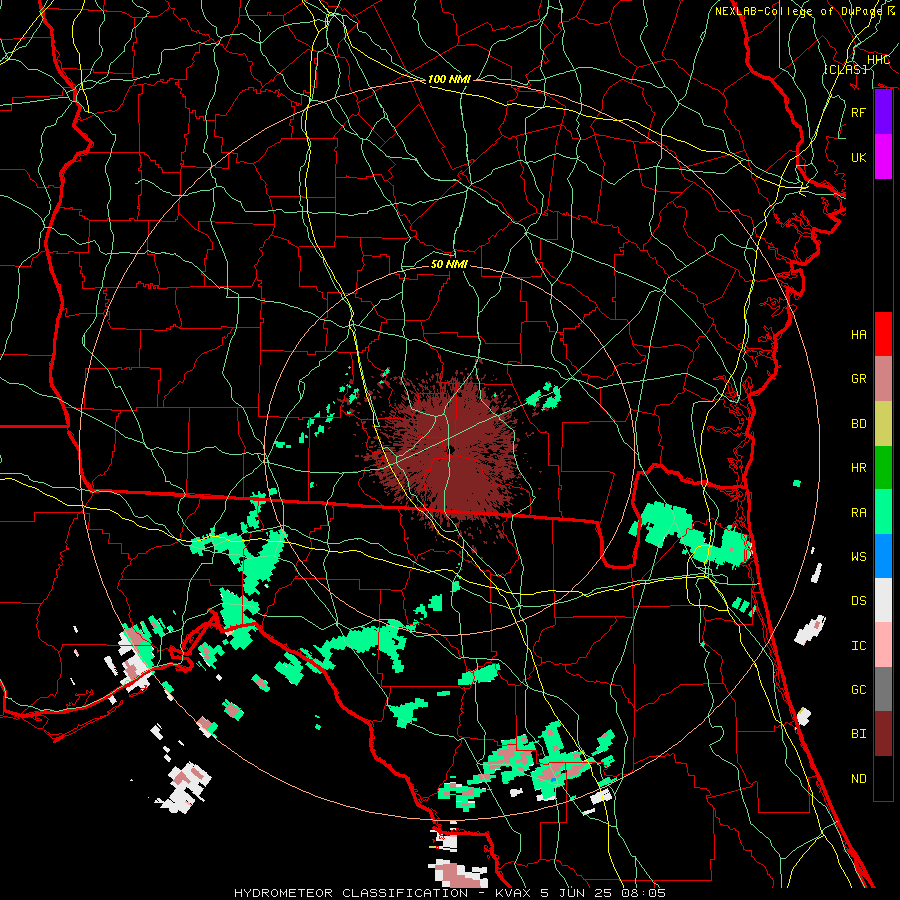Select the BI legend label
This screenshot has height=900, width=900.
pos(859,734)
